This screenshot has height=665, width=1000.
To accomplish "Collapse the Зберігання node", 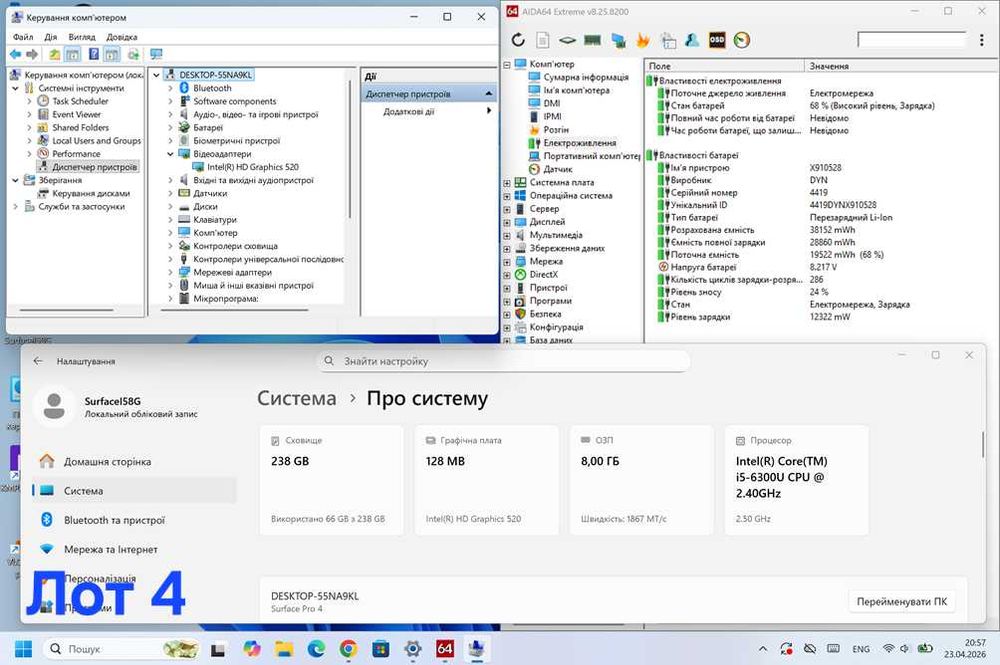I will pyautogui.click(x=15, y=180).
